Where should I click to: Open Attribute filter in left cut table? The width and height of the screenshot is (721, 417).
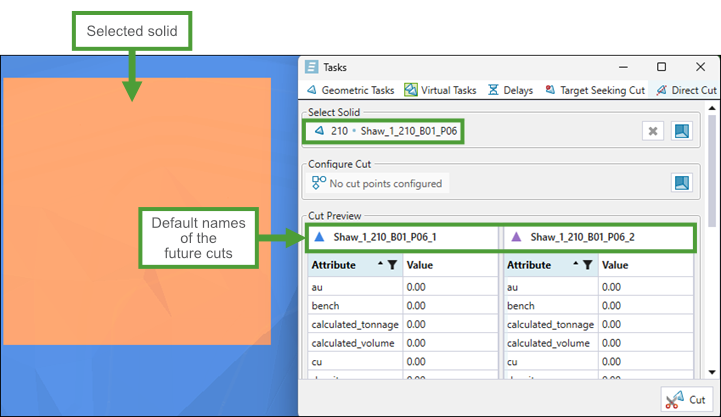coord(392,265)
